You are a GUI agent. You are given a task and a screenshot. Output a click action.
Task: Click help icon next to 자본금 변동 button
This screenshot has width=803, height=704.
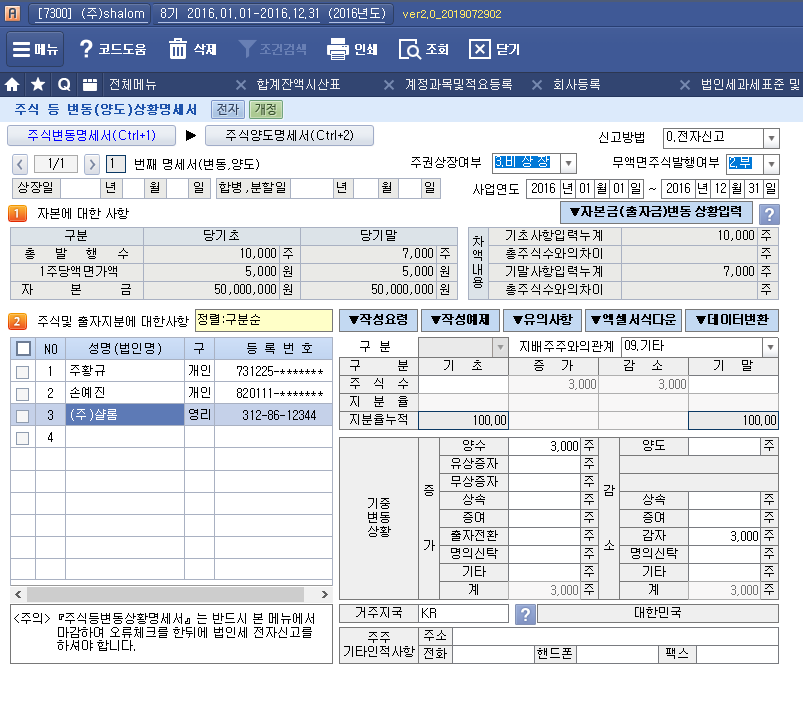coord(769,213)
